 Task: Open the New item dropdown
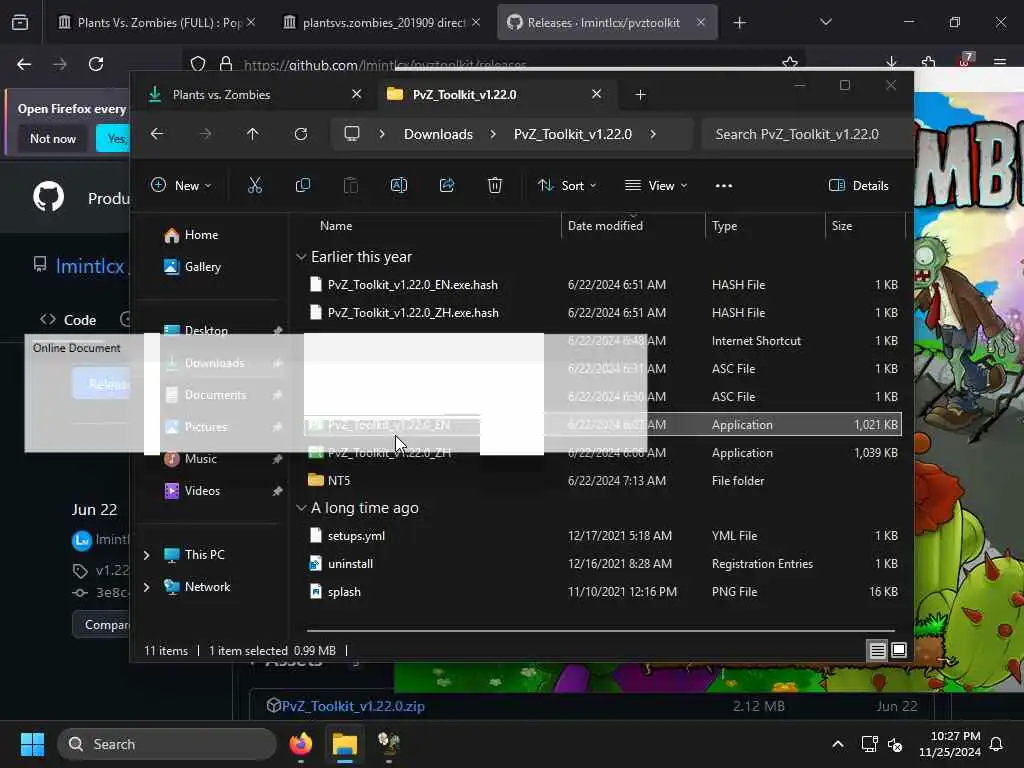181,185
